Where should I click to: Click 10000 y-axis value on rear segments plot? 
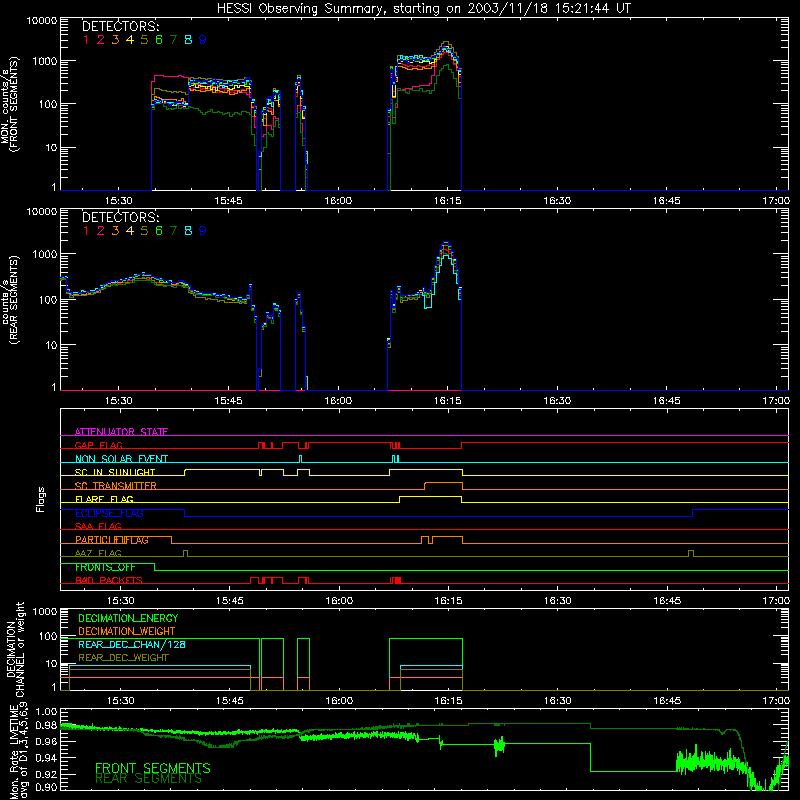click(x=42, y=211)
